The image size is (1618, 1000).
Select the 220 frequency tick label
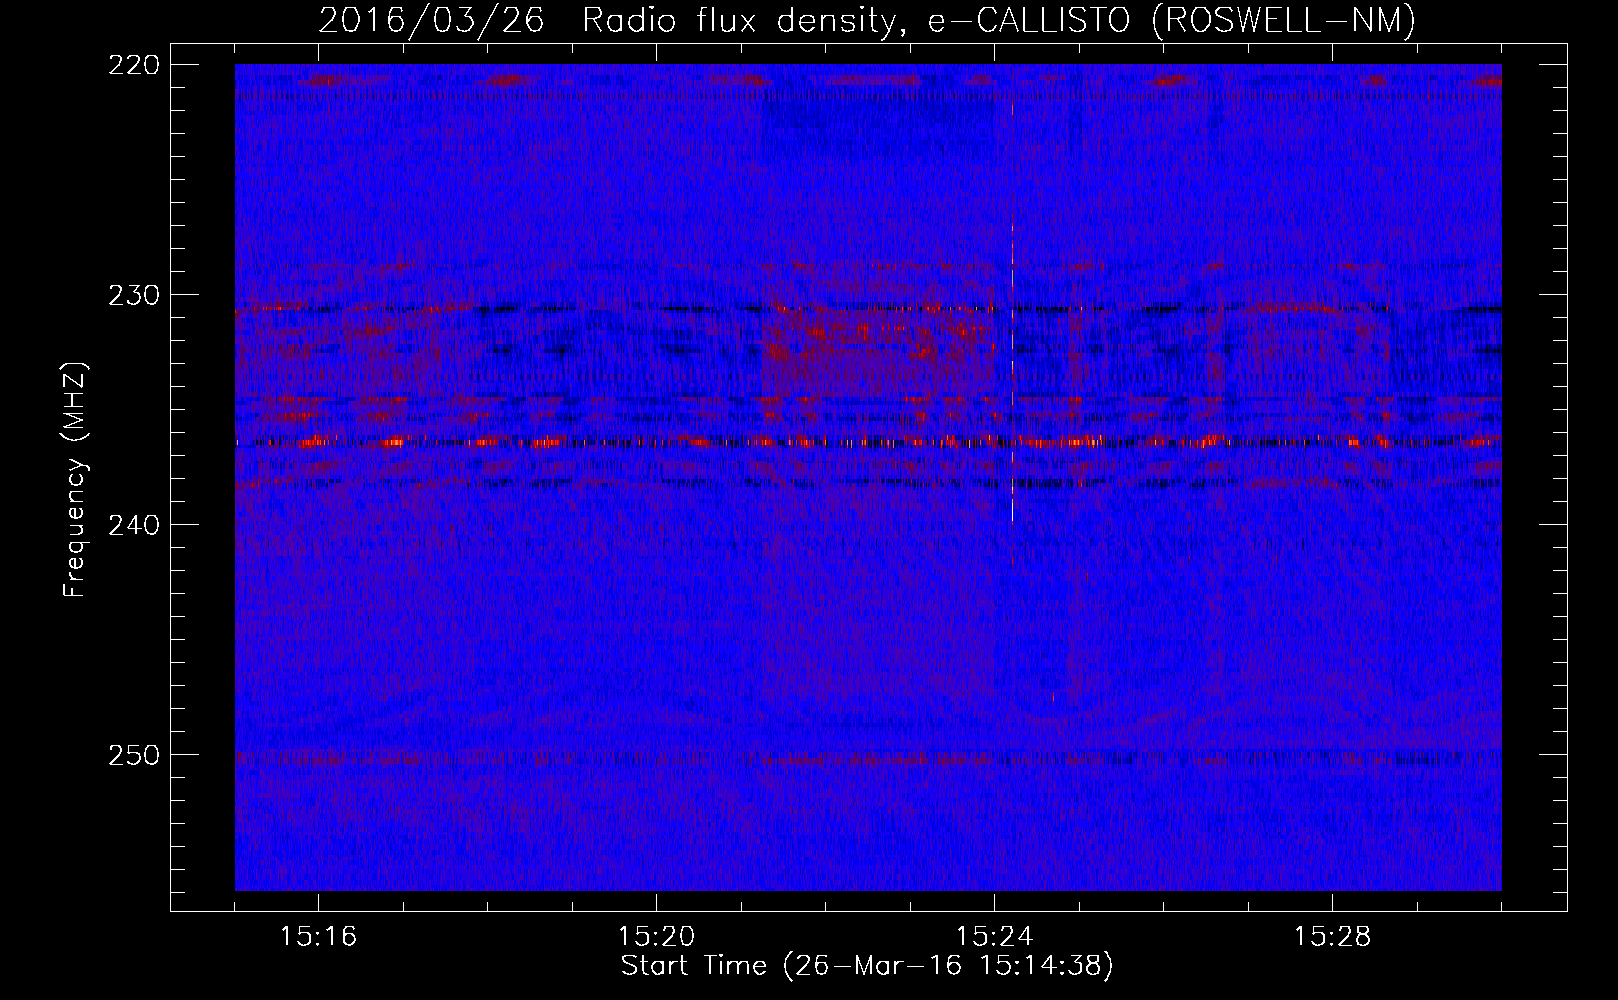click(x=133, y=65)
